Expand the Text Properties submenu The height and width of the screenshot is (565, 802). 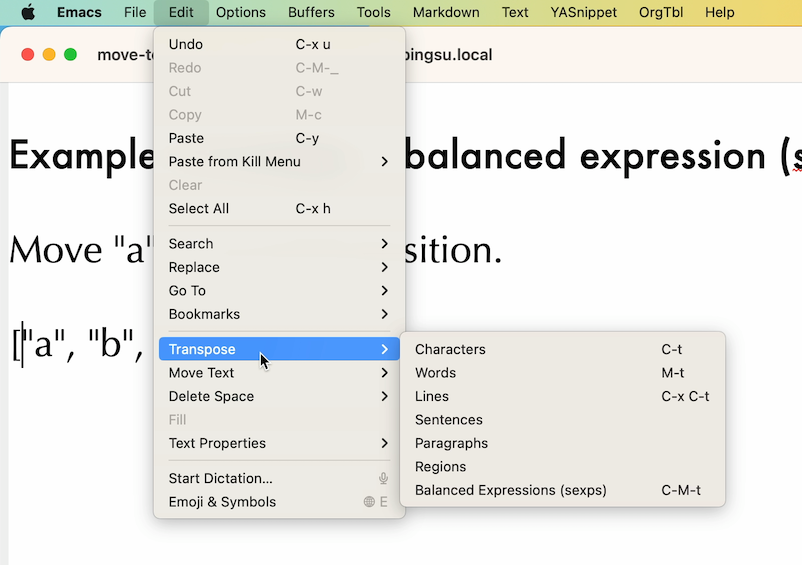(279, 443)
